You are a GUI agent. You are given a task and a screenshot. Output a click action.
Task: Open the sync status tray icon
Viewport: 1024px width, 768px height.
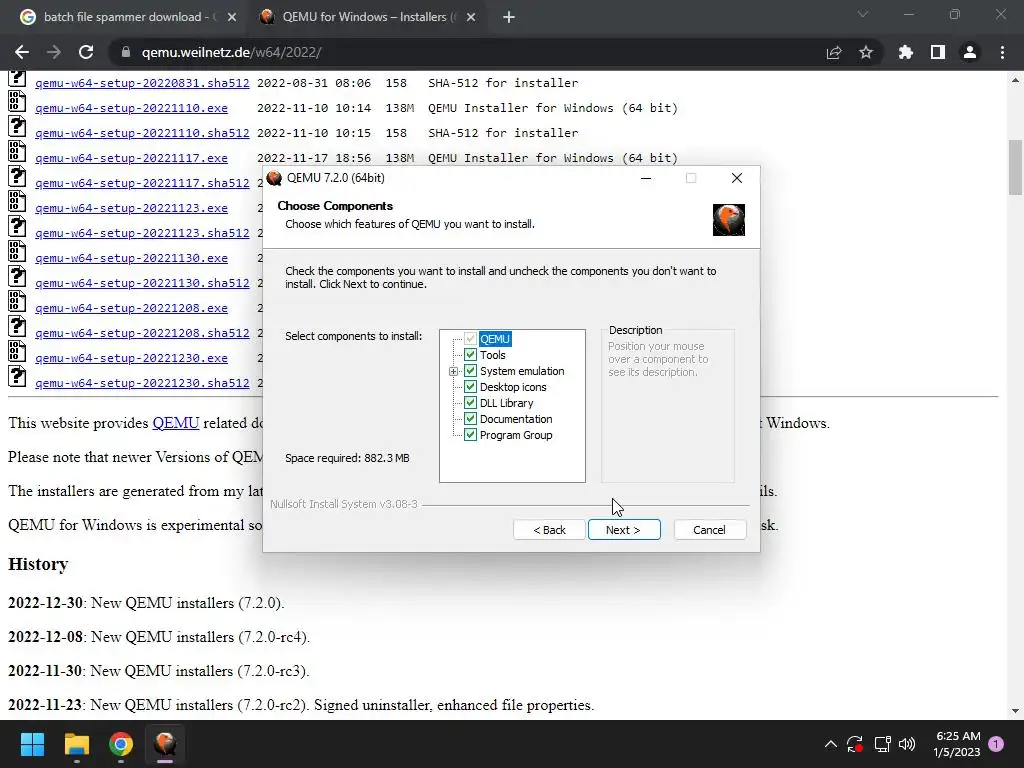tap(855, 744)
